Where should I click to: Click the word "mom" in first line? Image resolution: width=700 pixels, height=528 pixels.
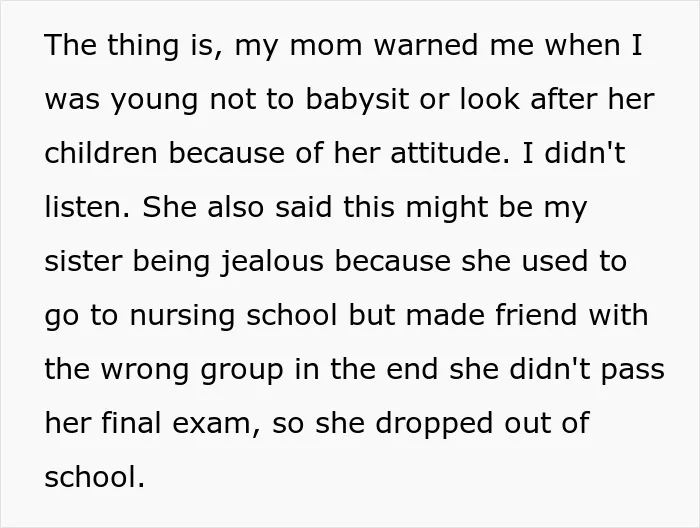(x=326, y=46)
